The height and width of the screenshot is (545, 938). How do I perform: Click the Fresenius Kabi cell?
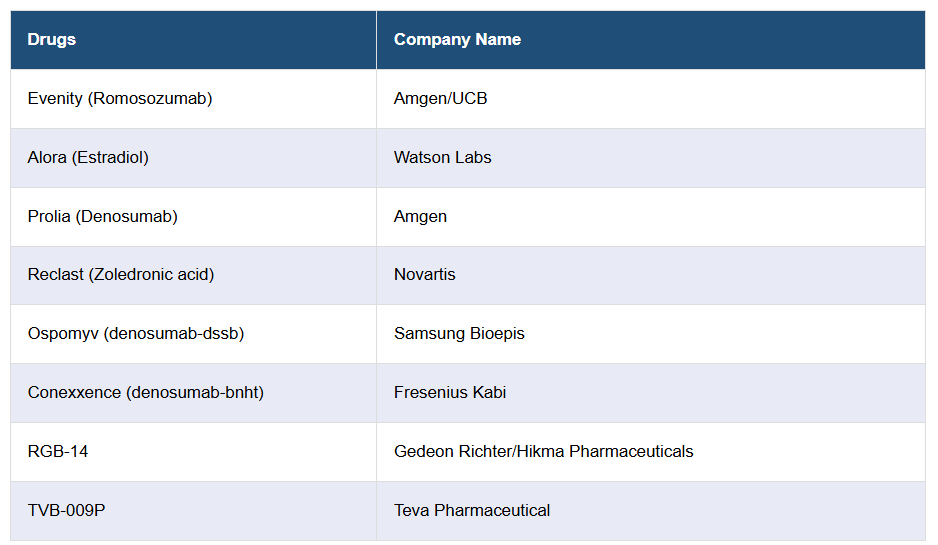tap(450, 393)
